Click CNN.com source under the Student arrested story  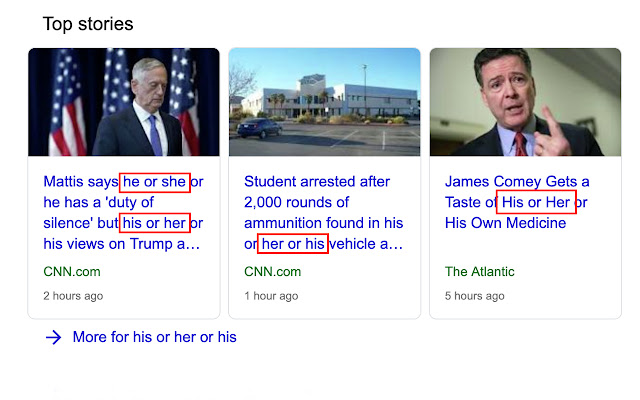pyautogui.click(x=273, y=272)
